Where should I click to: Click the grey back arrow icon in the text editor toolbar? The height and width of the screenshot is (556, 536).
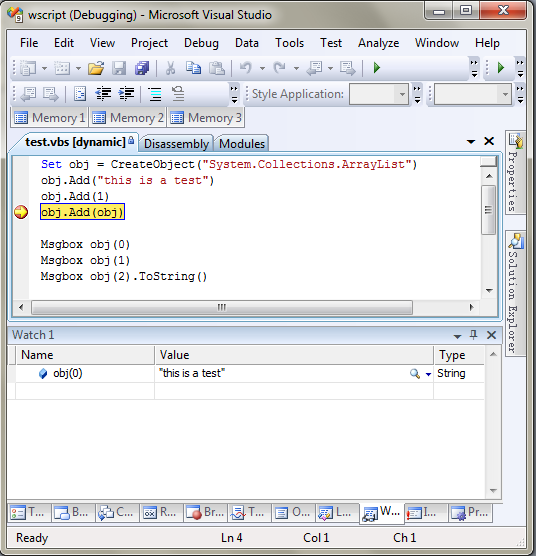[x=28, y=94]
